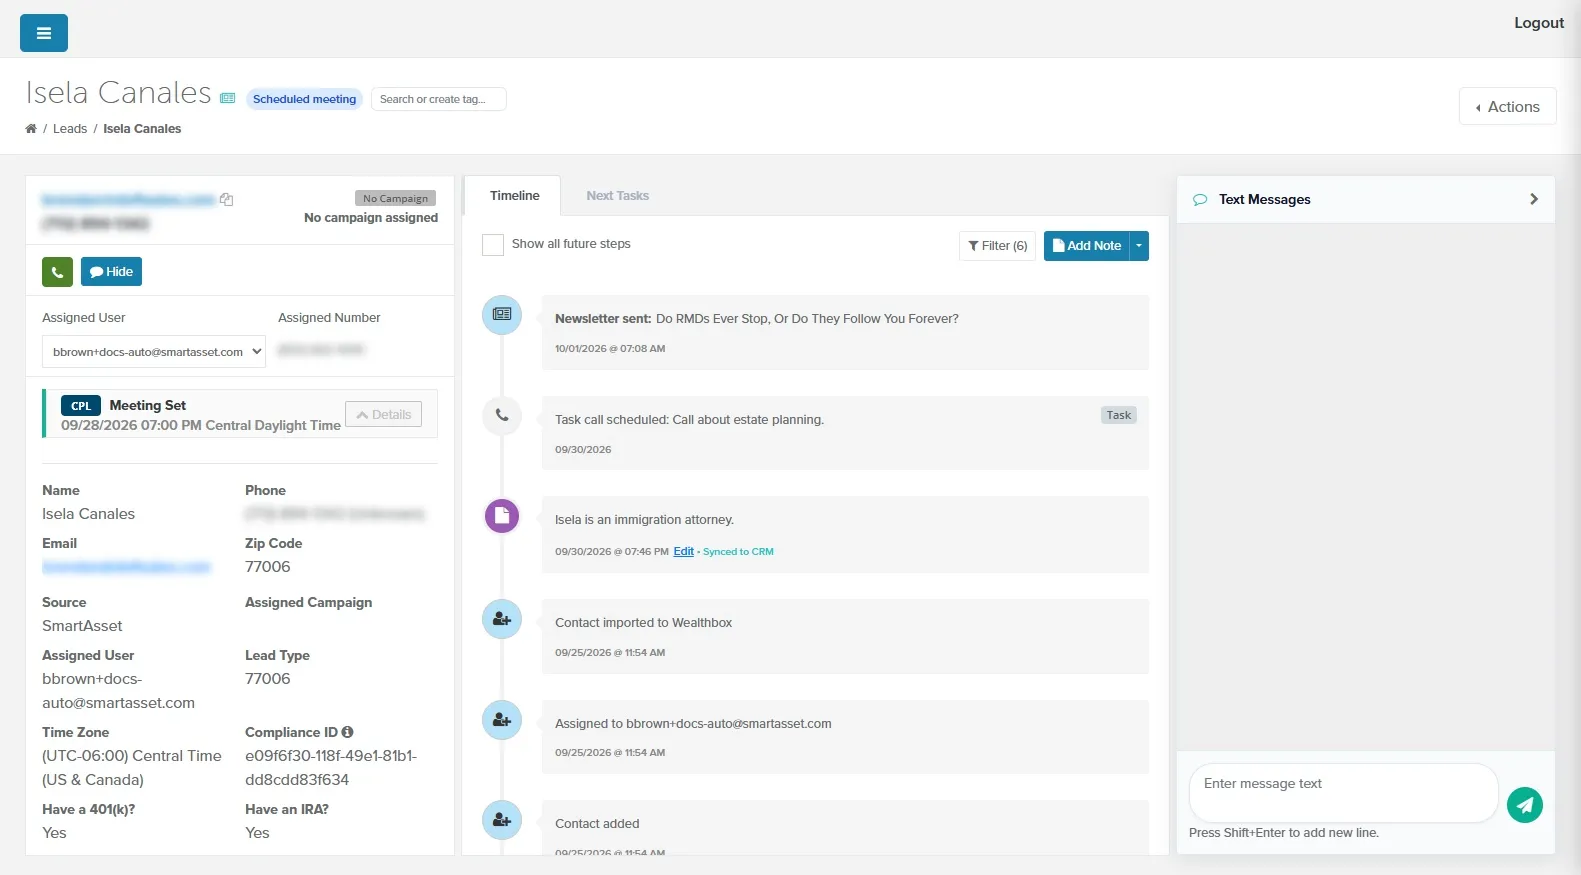Screen dimensions: 1581x875
Task: Enable Show all future steps checkbox
Action: [x=493, y=245]
